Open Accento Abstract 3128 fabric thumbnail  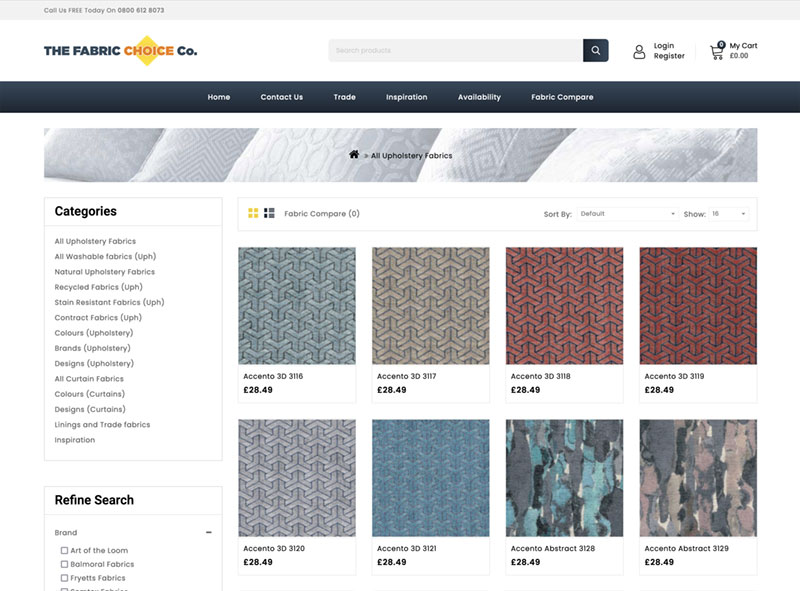point(564,478)
